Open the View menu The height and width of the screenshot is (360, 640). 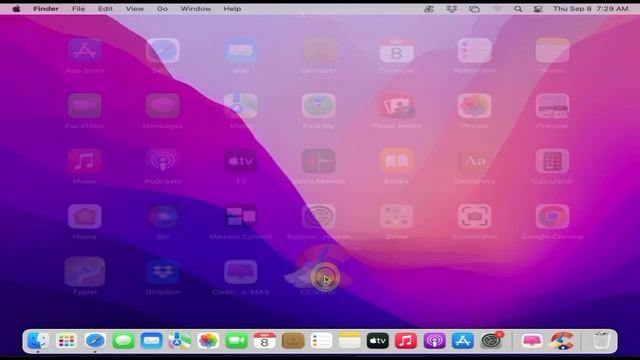[134, 9]
